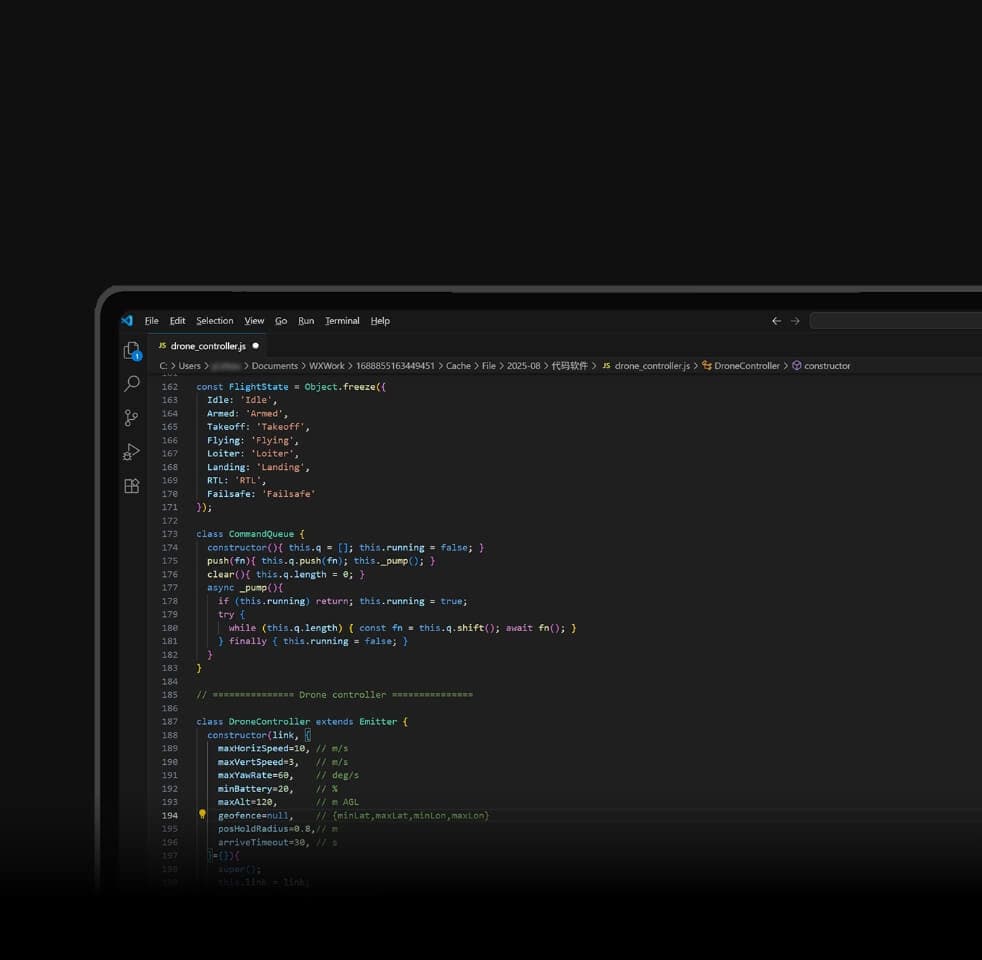This screenshot has height=960, width=982.
Task: Click line number 194 in the gutter
Action: click(170, 815)
